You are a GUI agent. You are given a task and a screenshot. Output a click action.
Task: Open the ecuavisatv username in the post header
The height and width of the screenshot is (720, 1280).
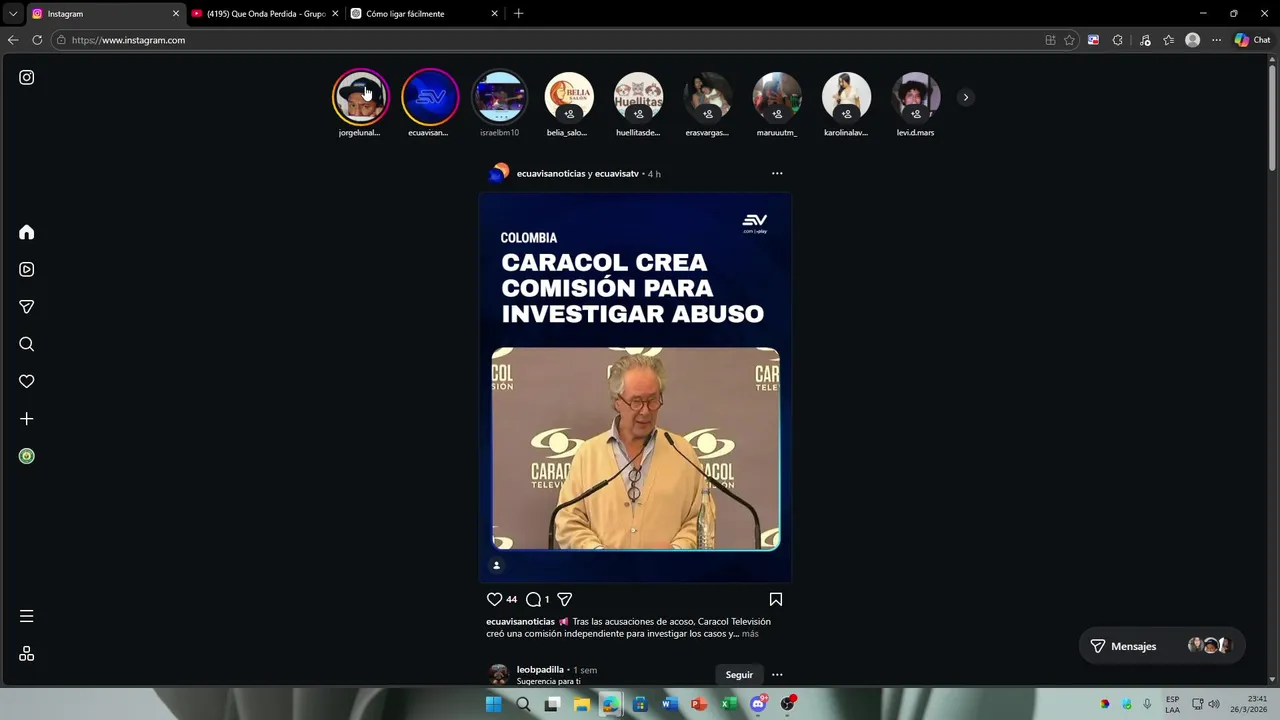coord(616,174)
